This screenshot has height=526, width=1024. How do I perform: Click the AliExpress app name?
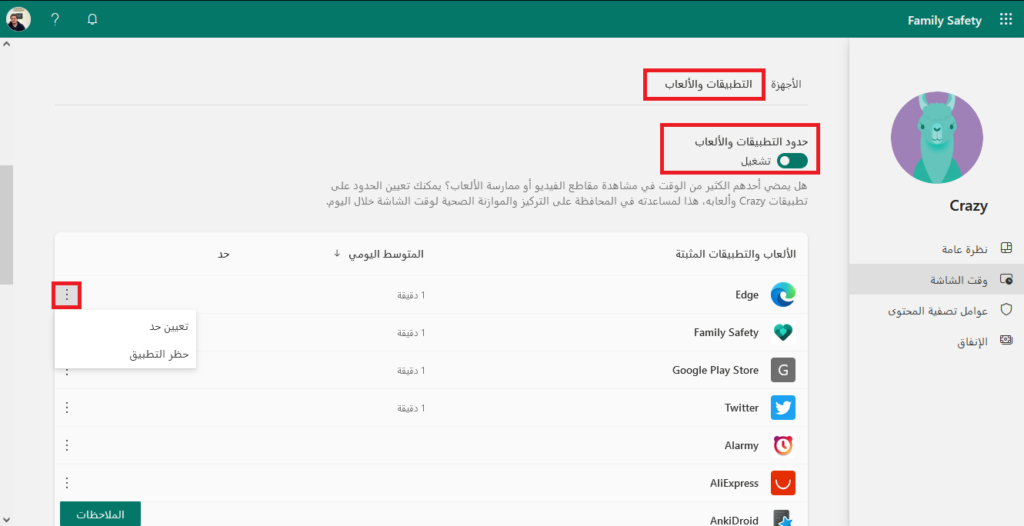tap(734, 484)
